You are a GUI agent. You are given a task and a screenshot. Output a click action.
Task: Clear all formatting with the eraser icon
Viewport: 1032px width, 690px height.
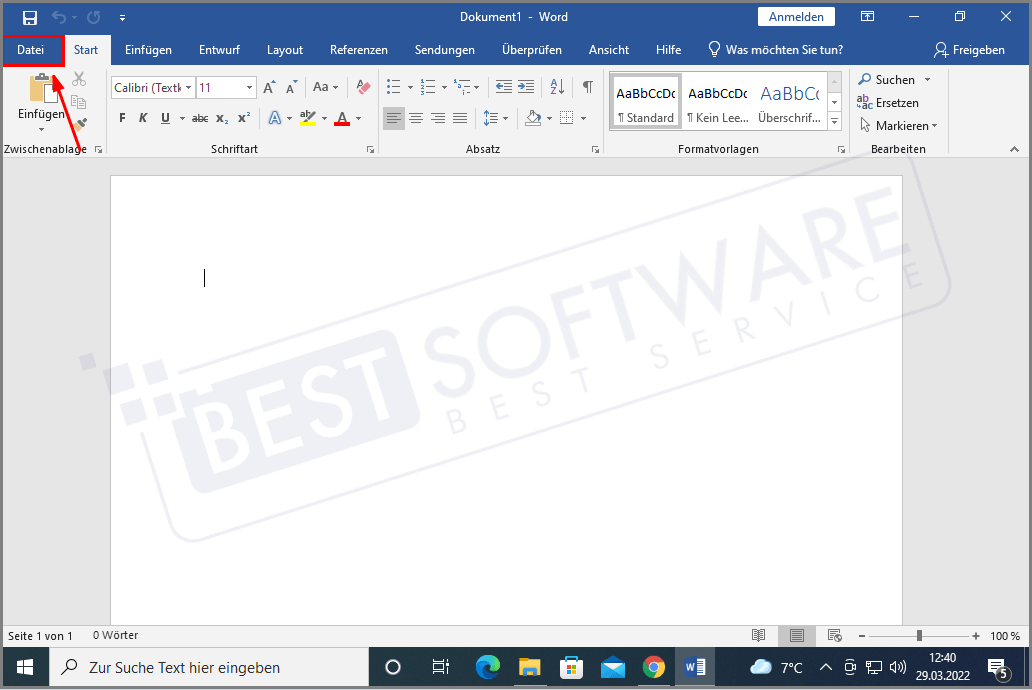click(362, 87)
